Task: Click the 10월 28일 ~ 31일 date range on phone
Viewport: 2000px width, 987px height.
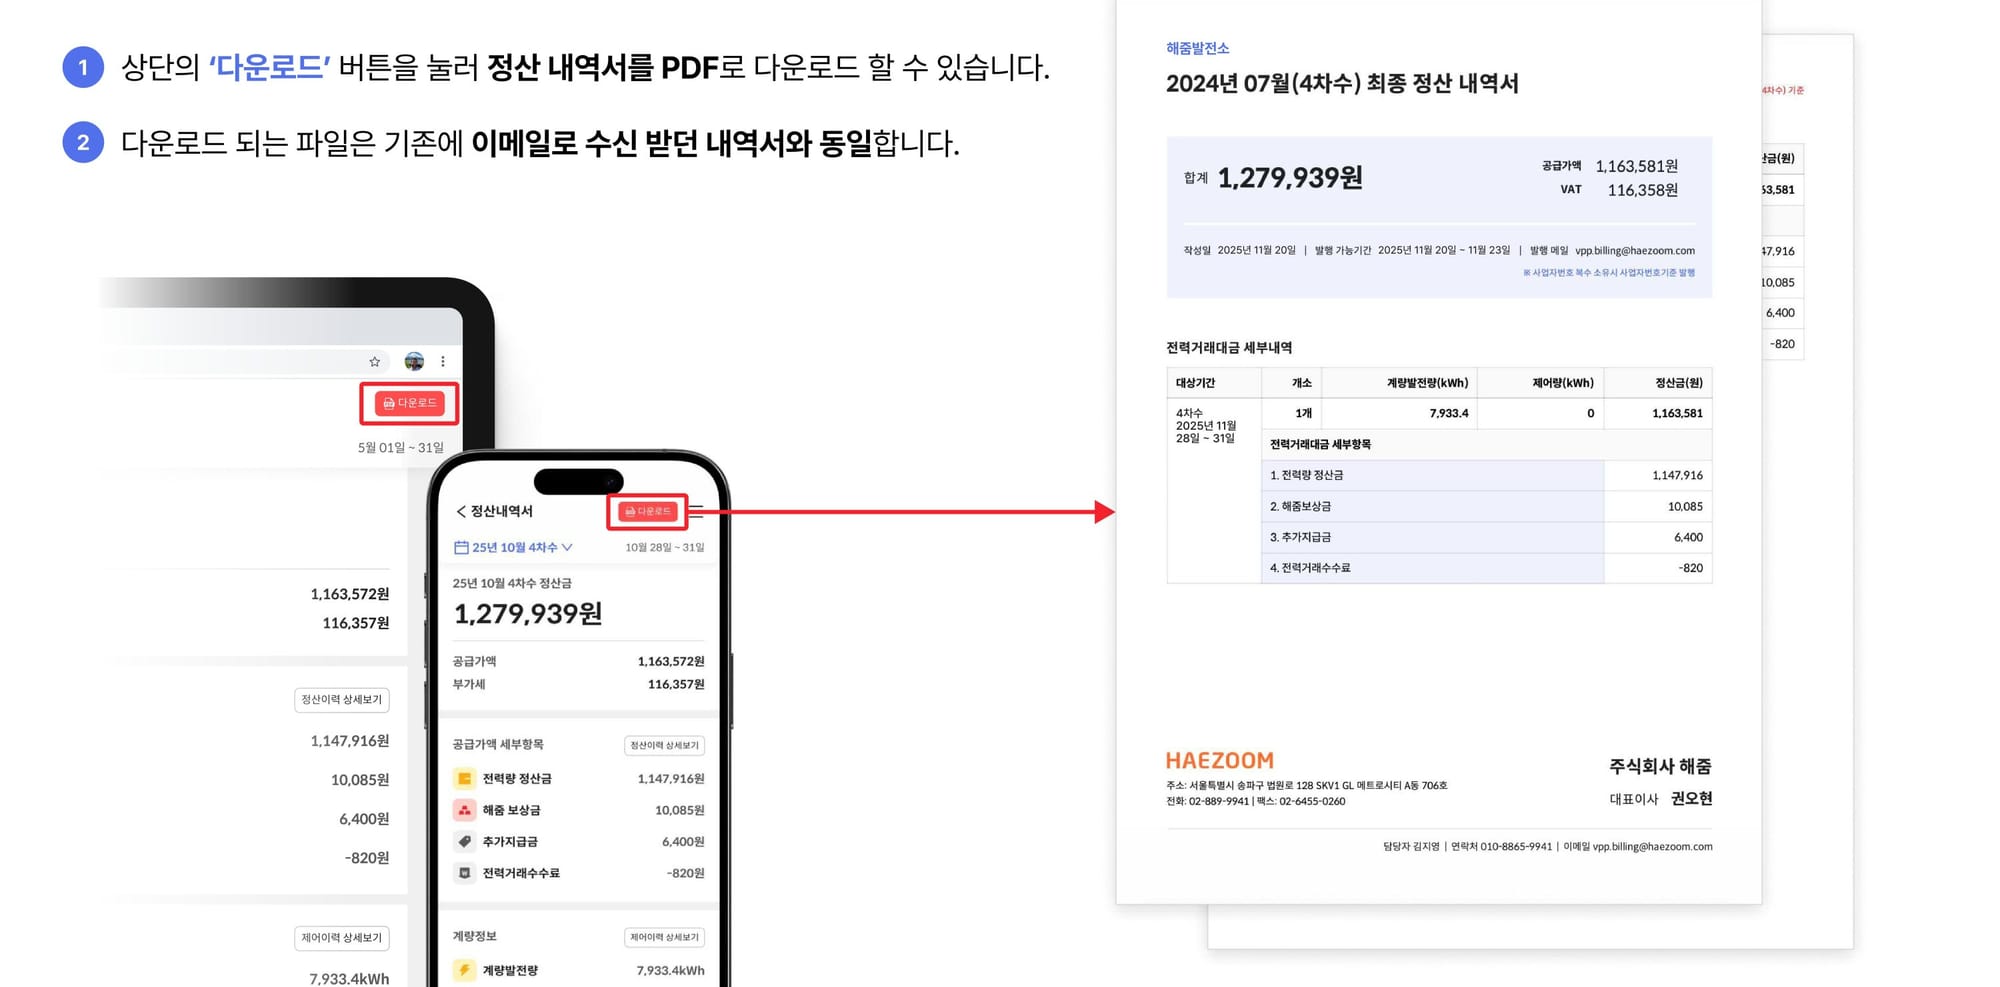Action: (665, 547)
